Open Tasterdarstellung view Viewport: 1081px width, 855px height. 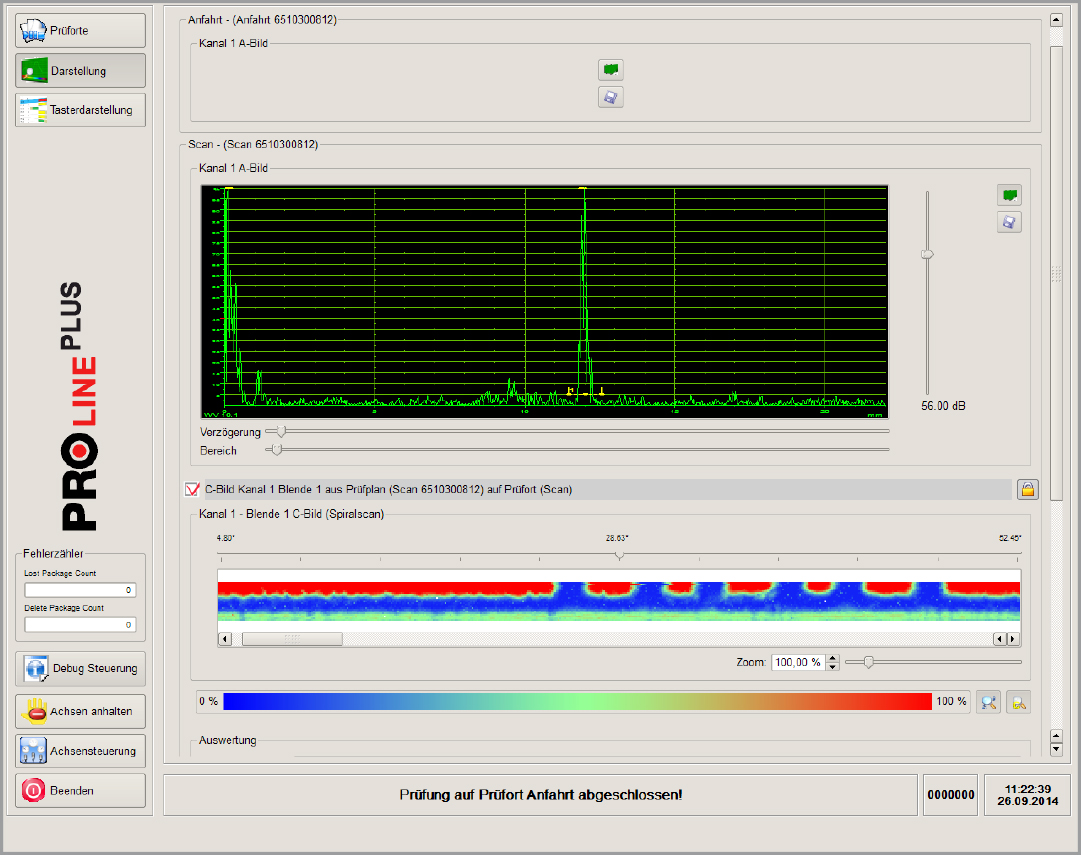point(80,110)
